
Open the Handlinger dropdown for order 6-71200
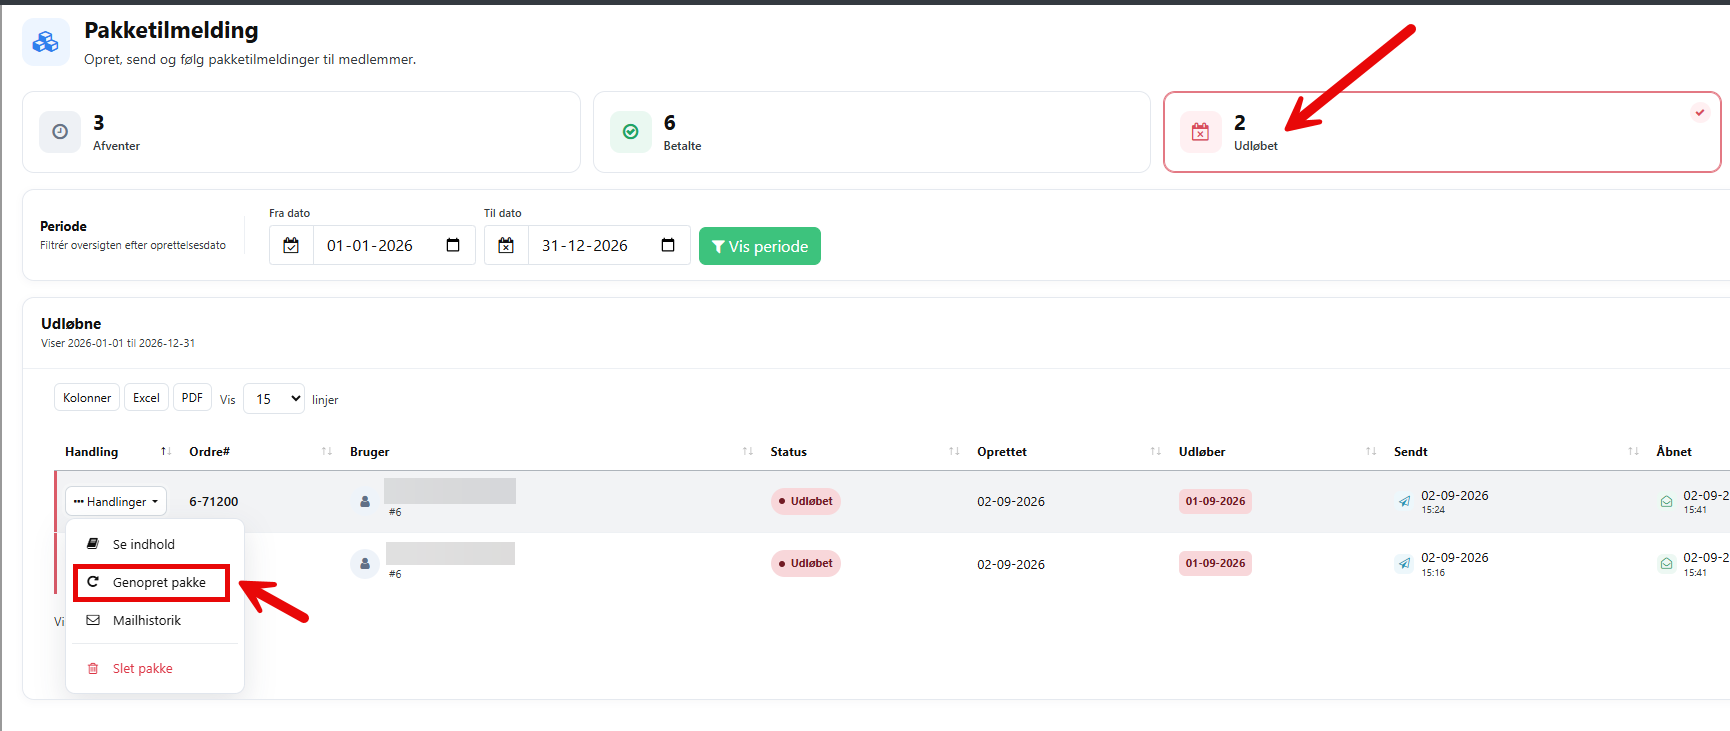point(116,502)
